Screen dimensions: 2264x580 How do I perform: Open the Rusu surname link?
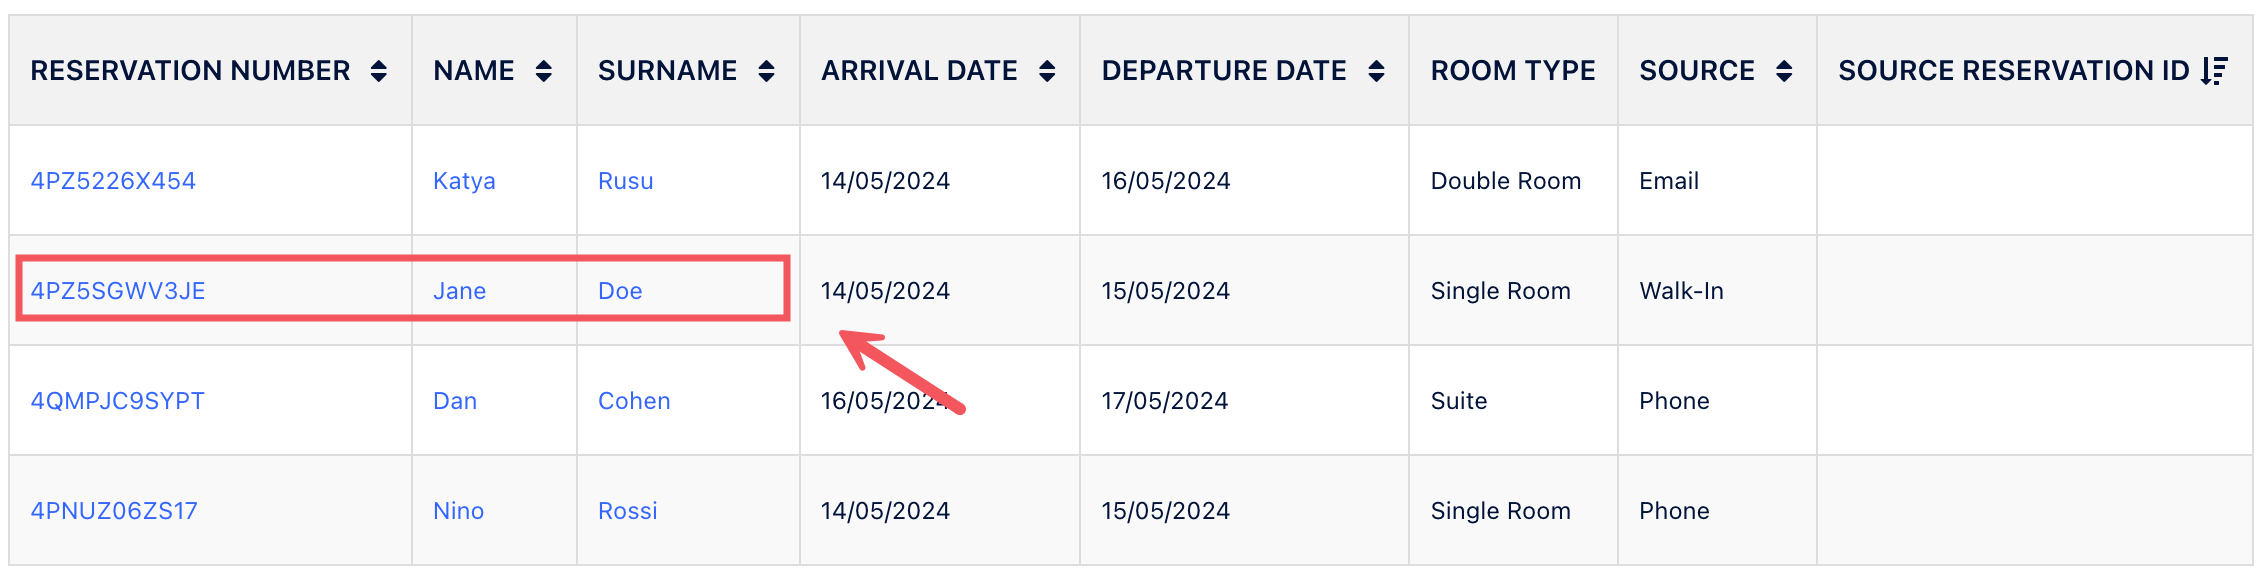tap(625, 181)
